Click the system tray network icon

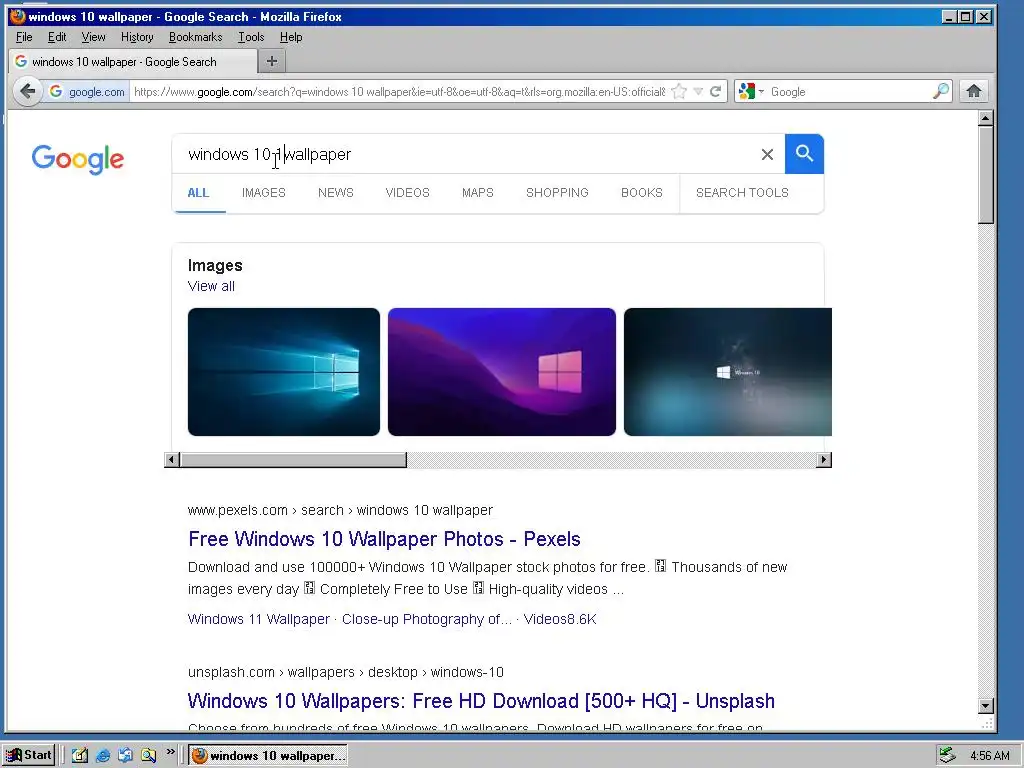[947, 755]
